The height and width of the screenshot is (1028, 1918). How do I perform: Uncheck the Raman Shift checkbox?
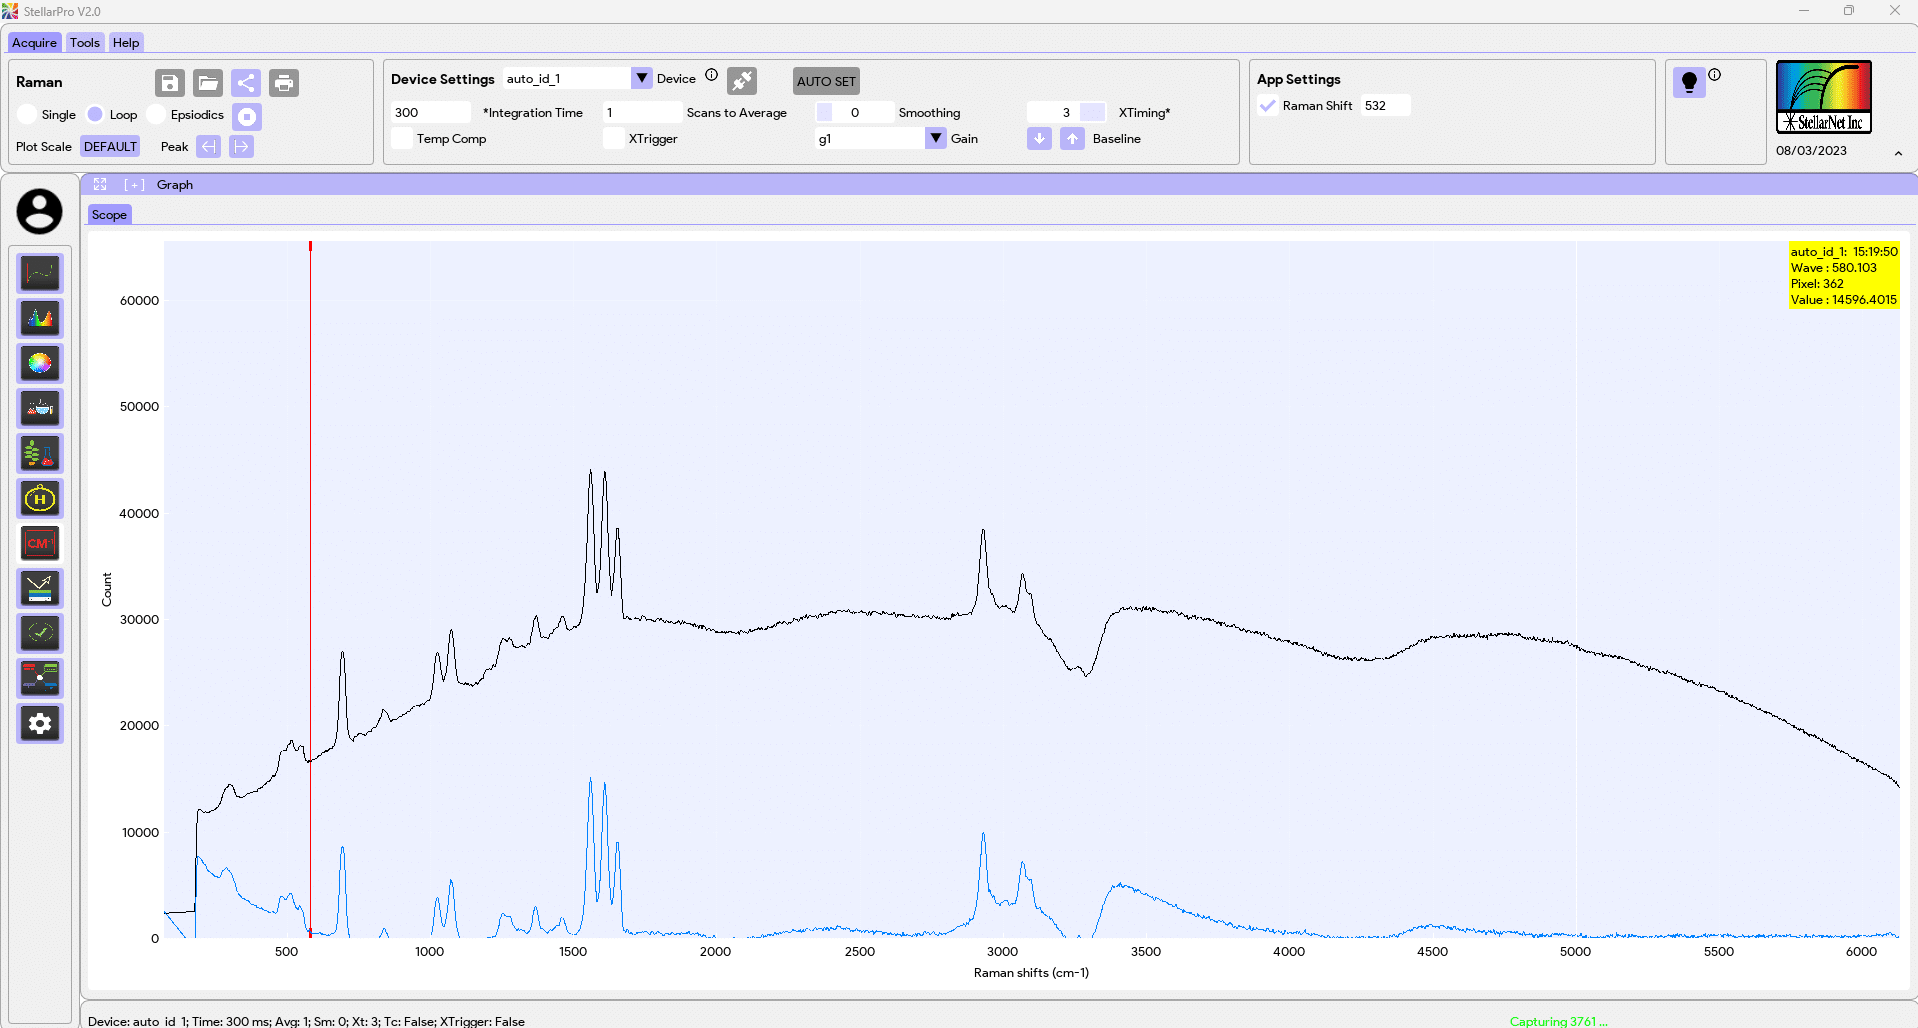point(1268,106)
